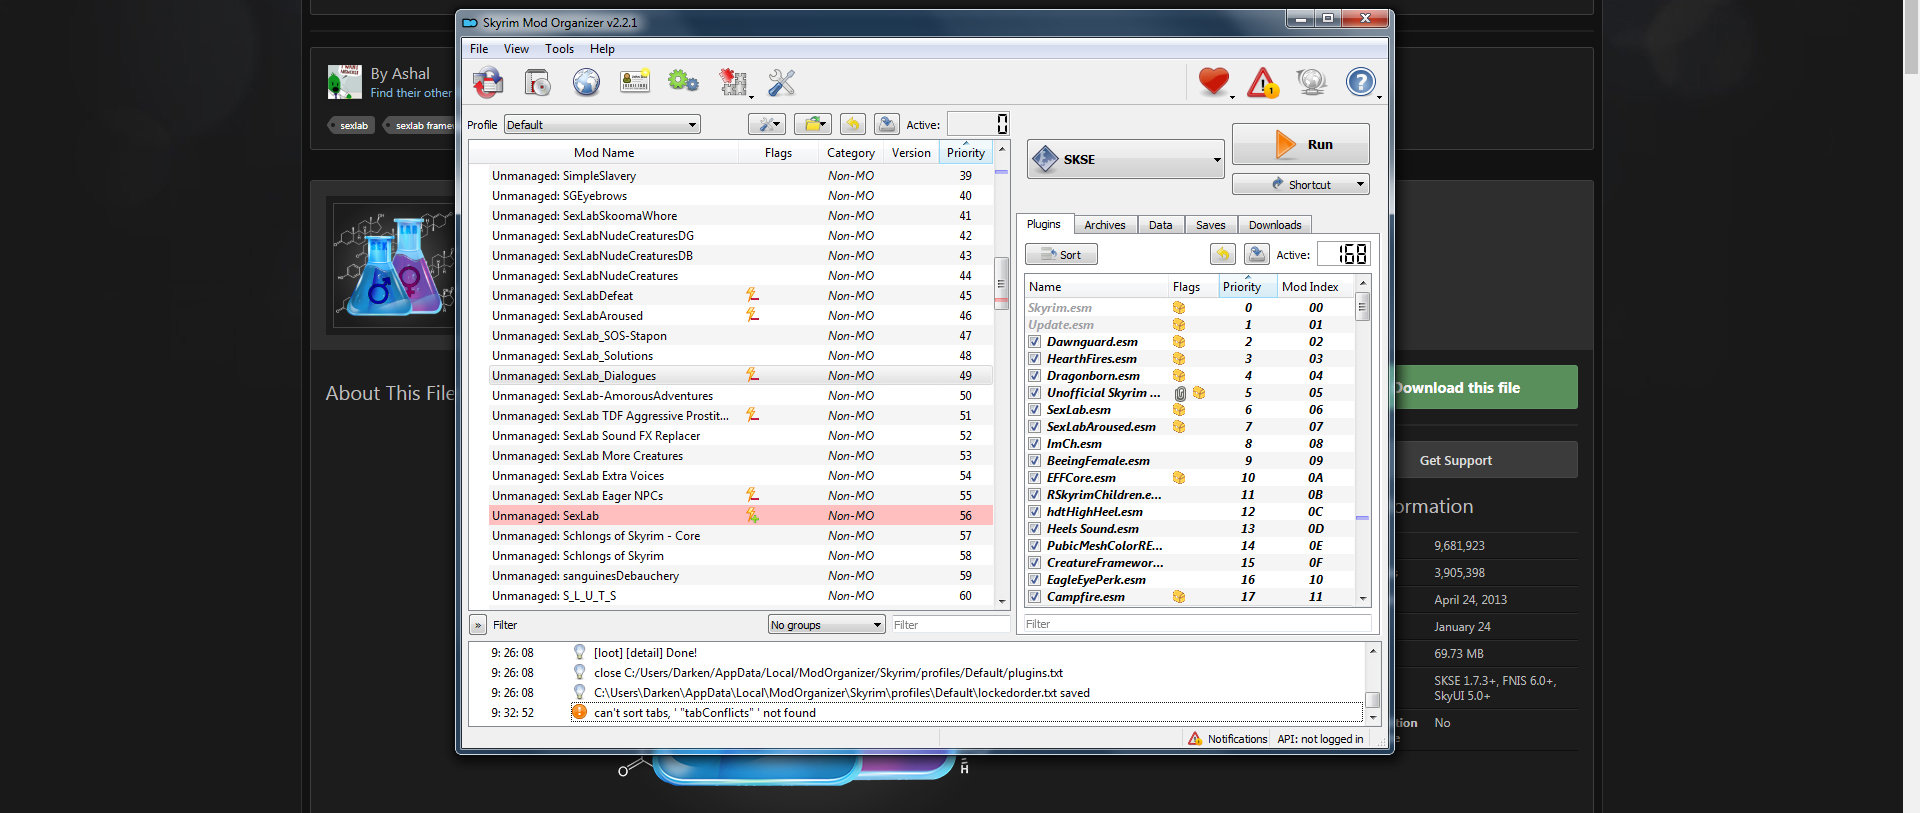Open the Help menu

pyautogui.click(x=602, y=49)
